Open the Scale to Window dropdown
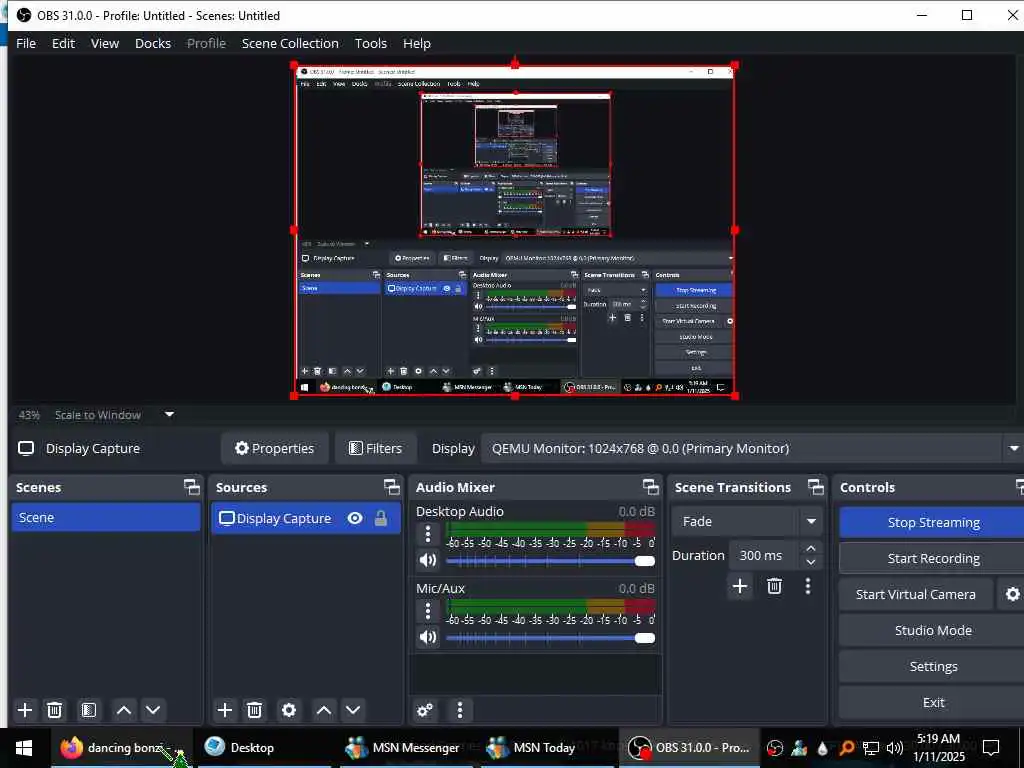The height and width of the screenshot is (768, 1024). coord(169,414)
